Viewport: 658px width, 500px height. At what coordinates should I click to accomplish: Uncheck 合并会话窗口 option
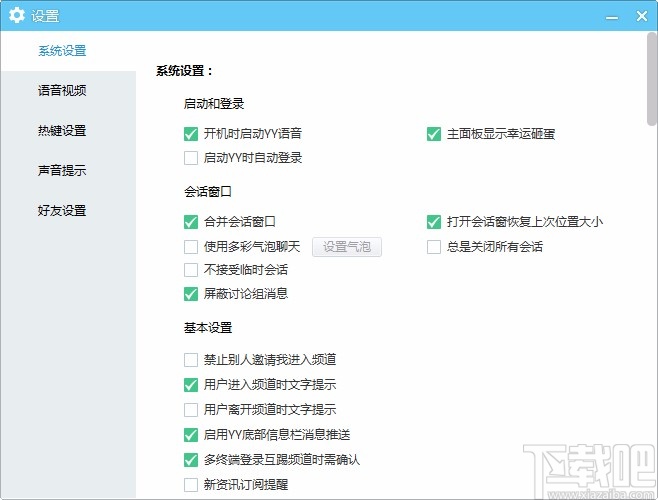pyautogui.click(x=191, y=222)
